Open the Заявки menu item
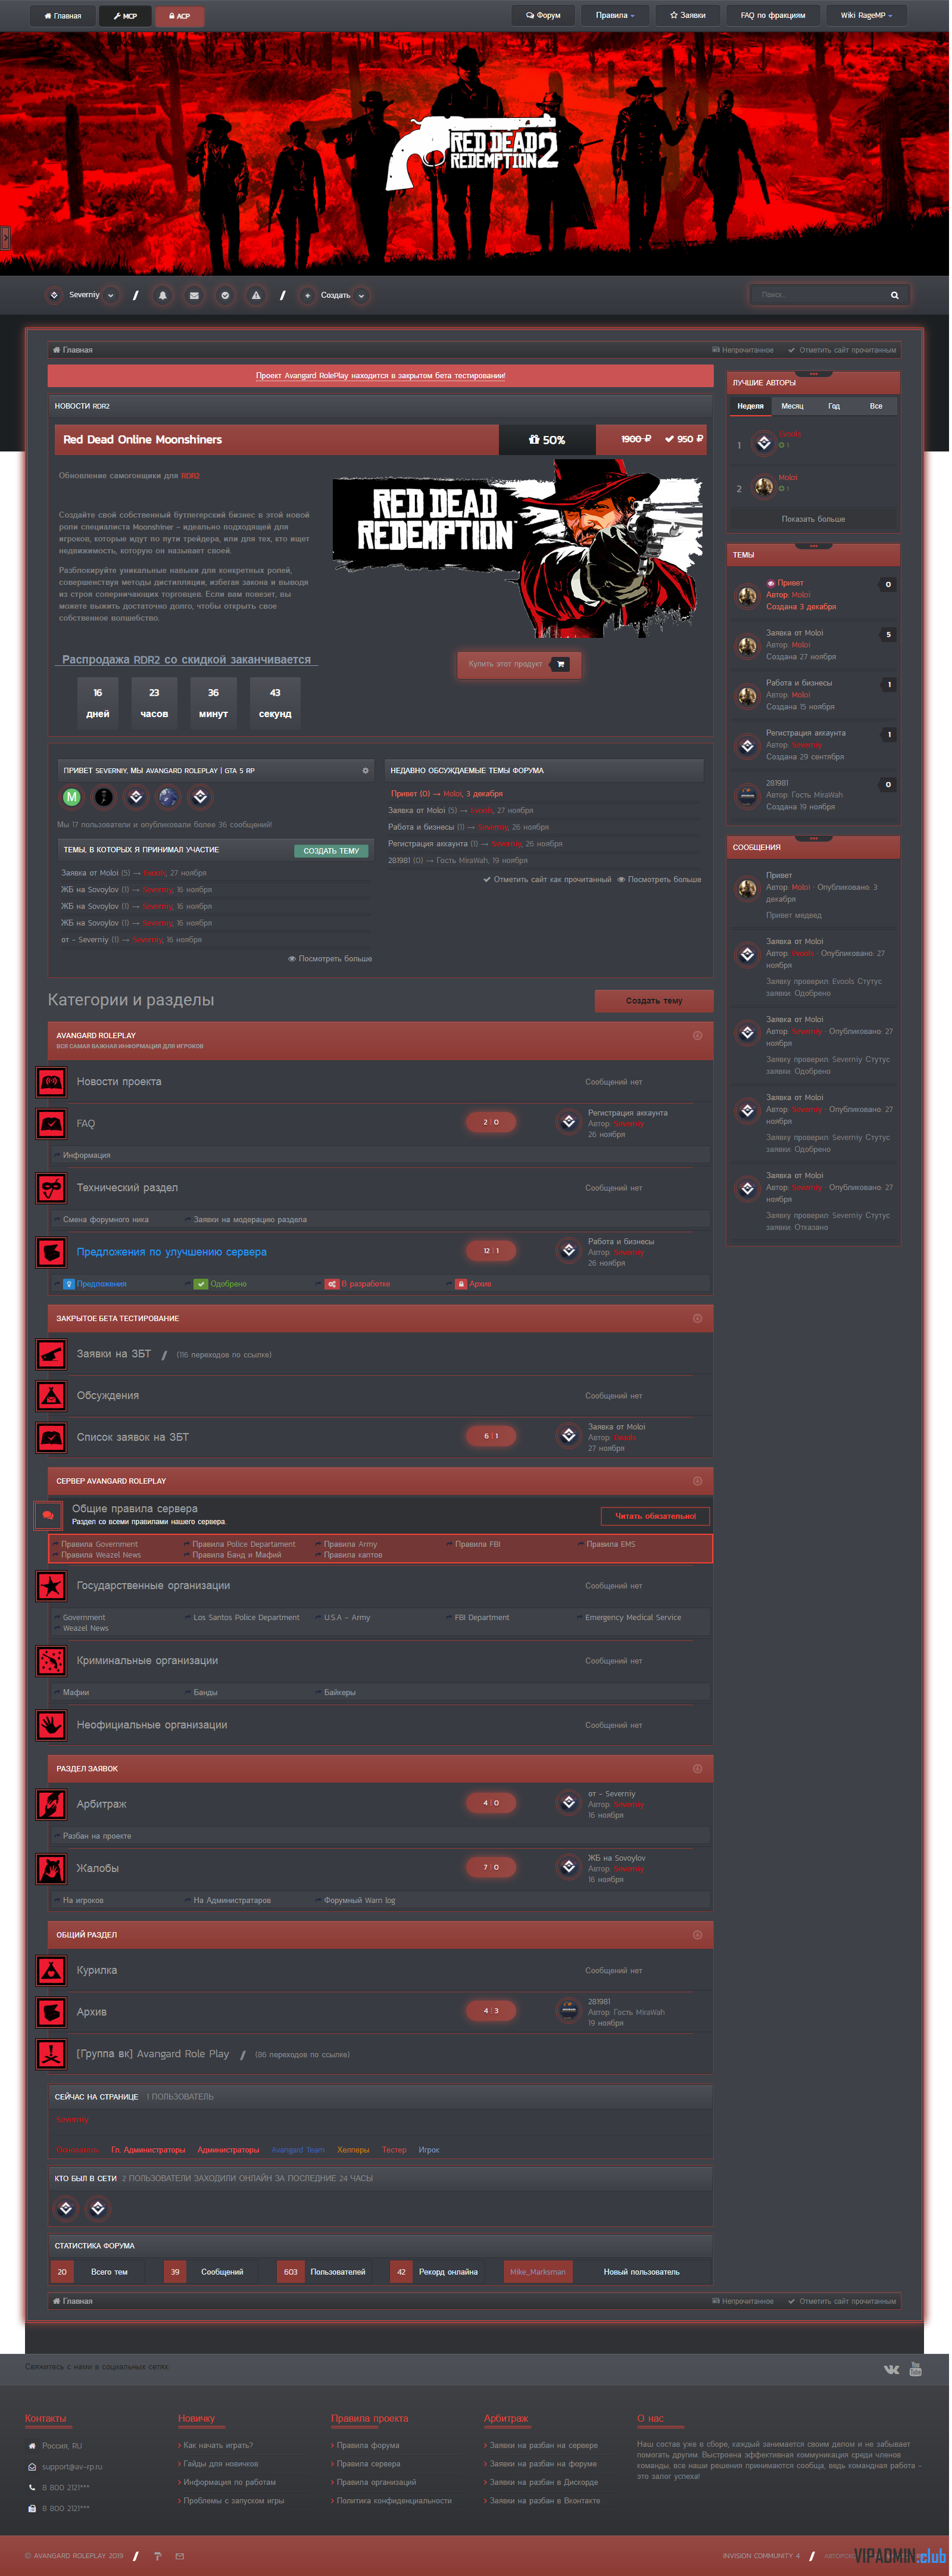 click(x=689, y=15)
